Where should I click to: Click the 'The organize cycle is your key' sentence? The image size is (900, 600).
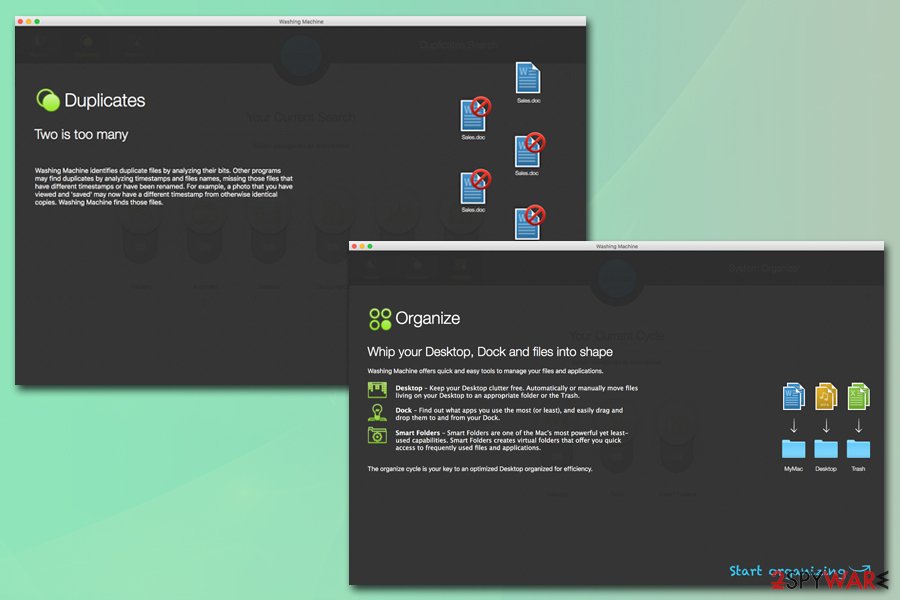click(x=480, y=469)
